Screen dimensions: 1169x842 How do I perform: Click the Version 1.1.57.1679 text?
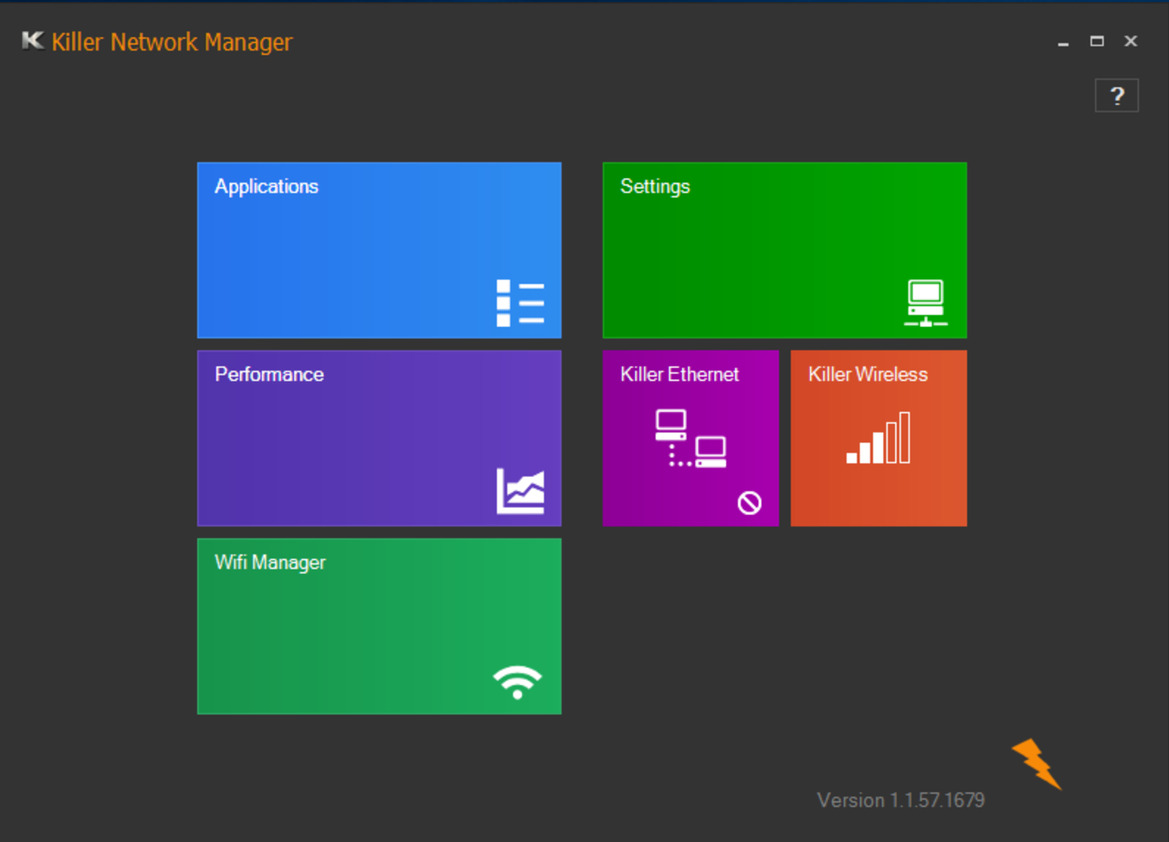click(901, 800)
